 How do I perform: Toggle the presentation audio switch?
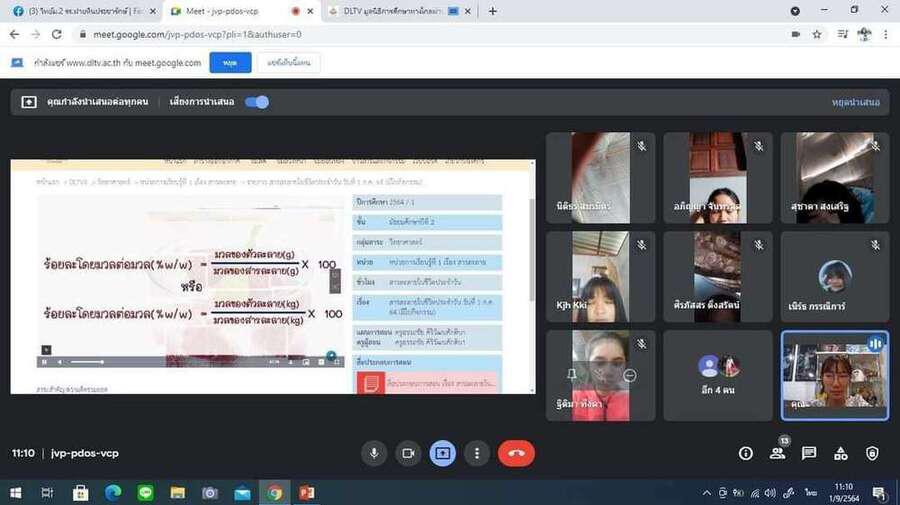point(257,102)
